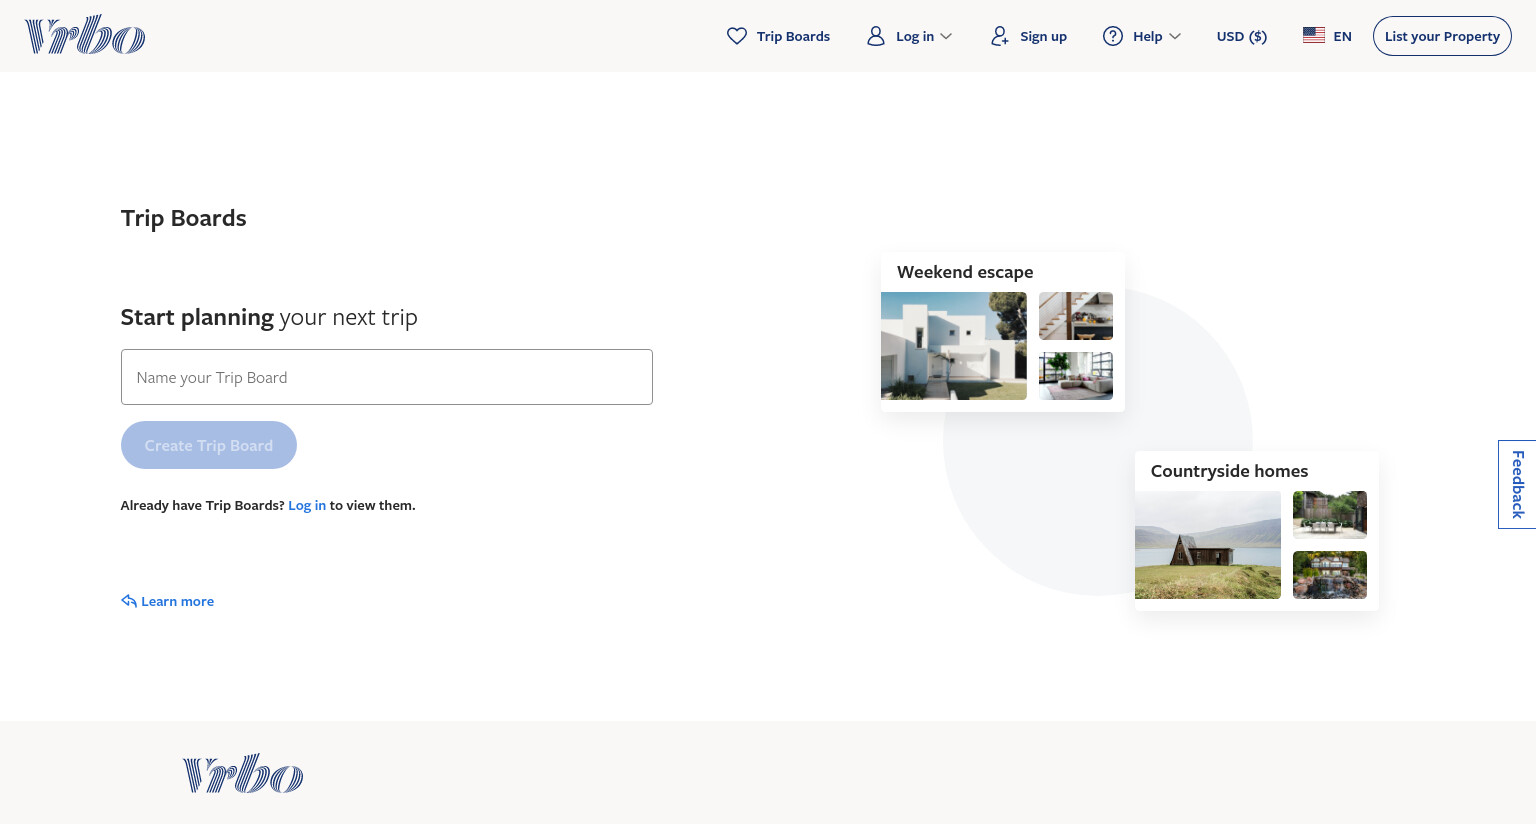Click the person icon beside Log in
This screenshot has width=1536, height=824.
[876, 36]
